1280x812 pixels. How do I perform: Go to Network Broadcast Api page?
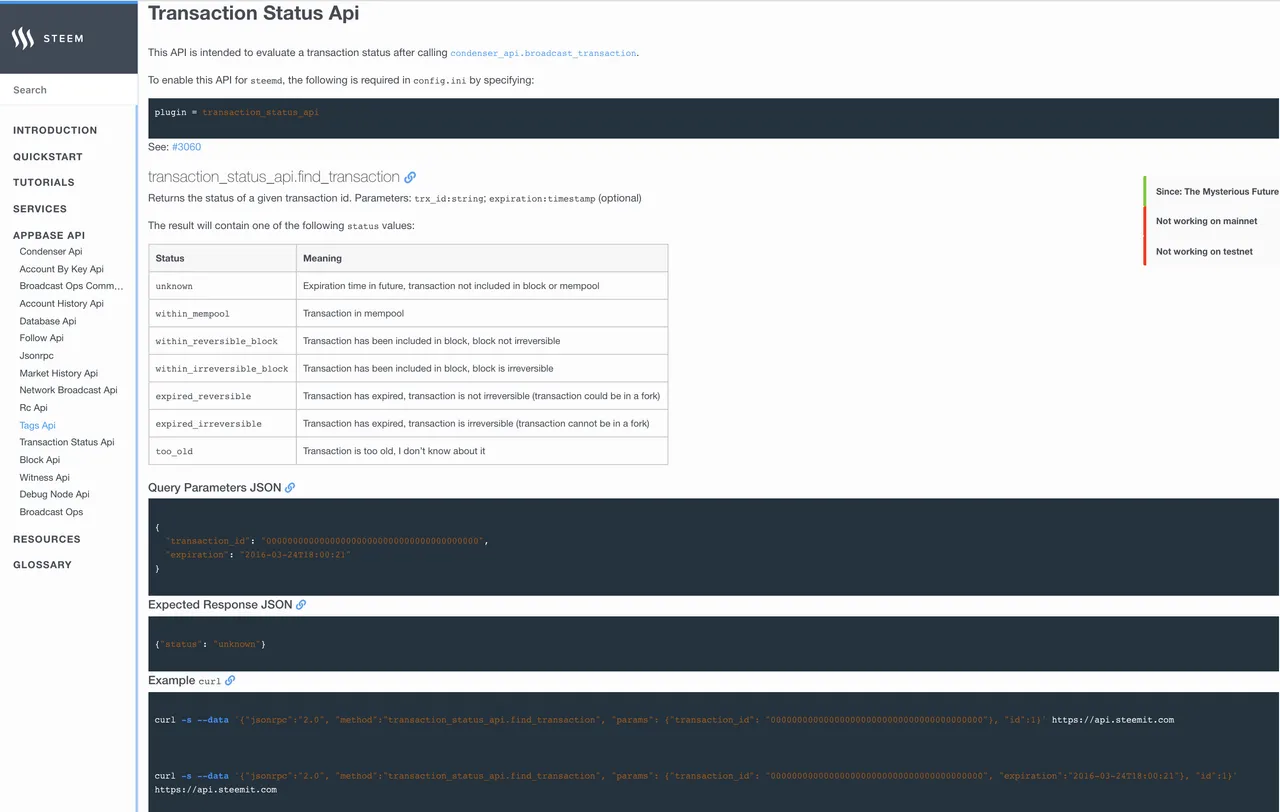(69, 390)
